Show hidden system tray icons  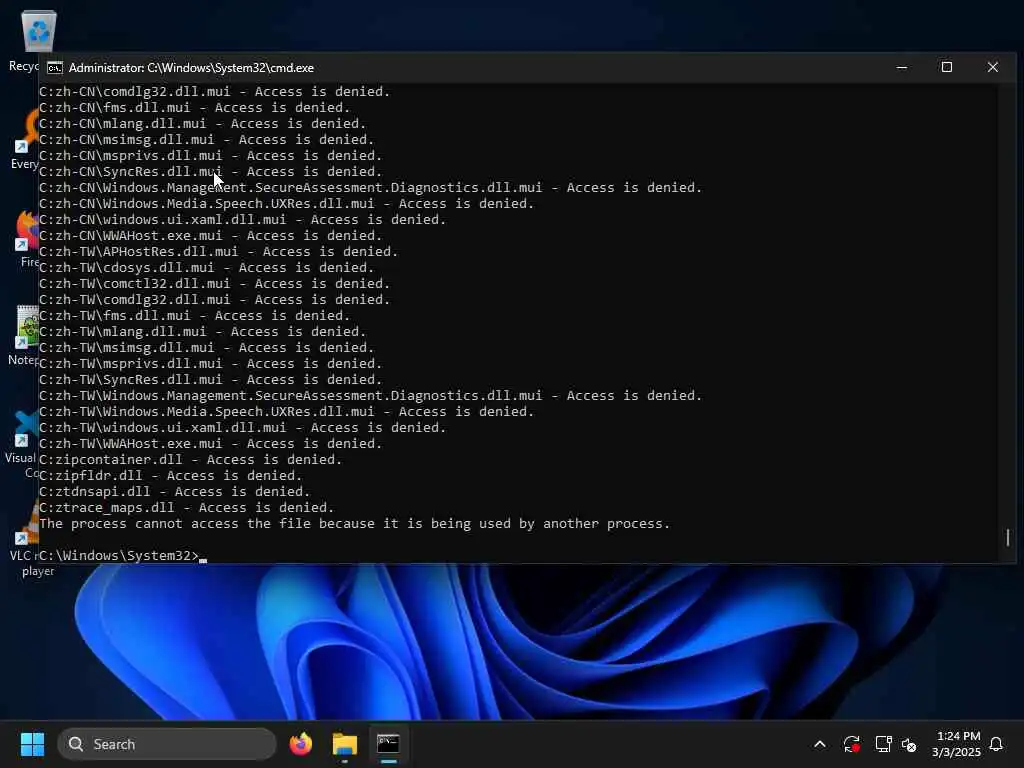tap(820, 744)
